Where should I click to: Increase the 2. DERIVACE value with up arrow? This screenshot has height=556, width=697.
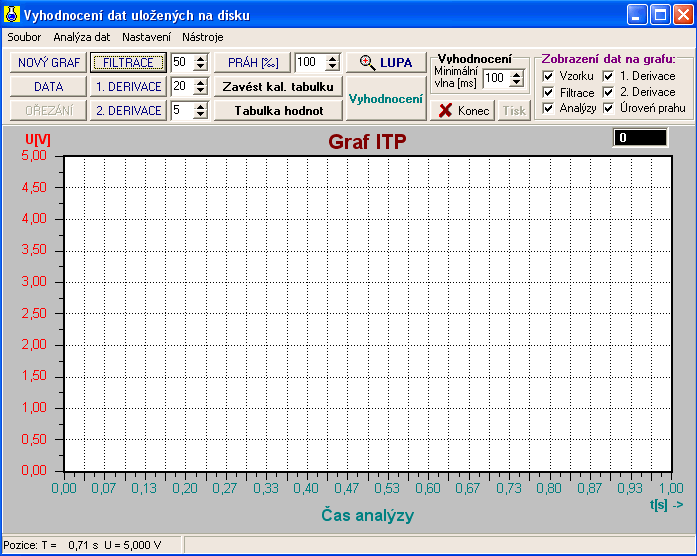[x=200, y=106]
